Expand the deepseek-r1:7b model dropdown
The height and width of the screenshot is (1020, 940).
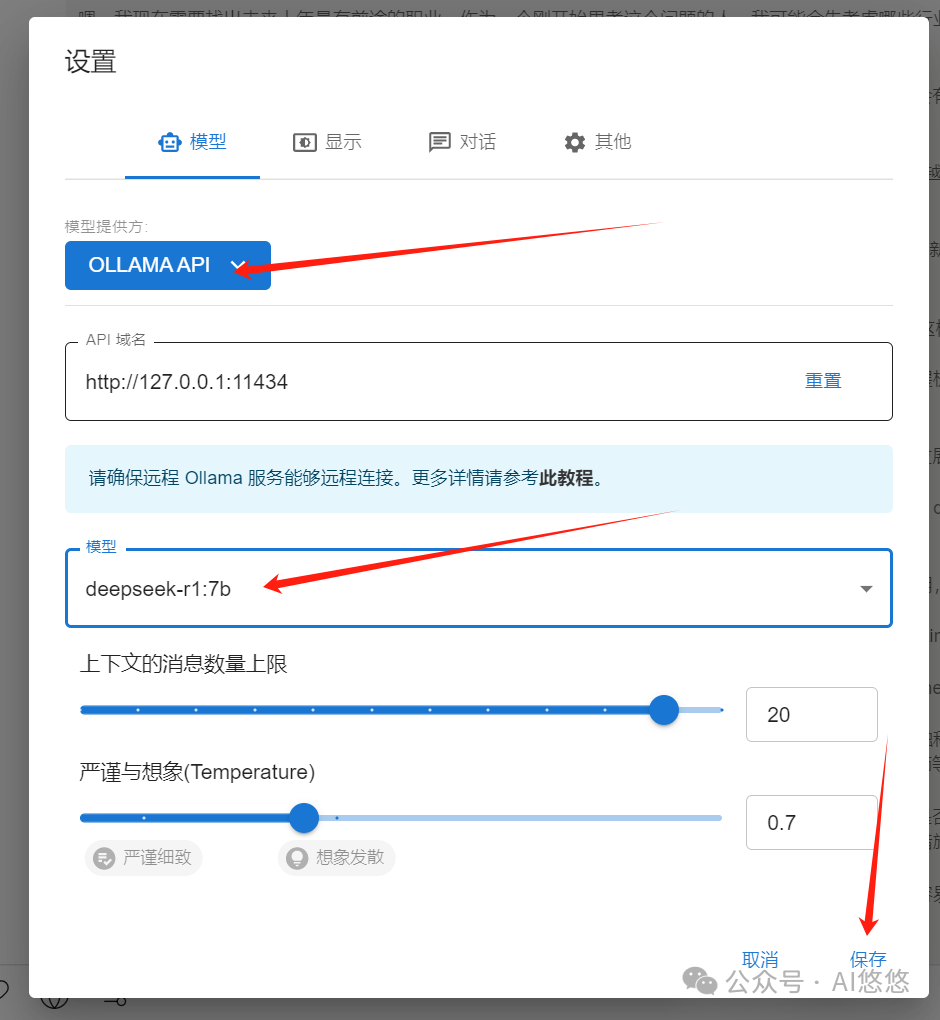(479, 589)
